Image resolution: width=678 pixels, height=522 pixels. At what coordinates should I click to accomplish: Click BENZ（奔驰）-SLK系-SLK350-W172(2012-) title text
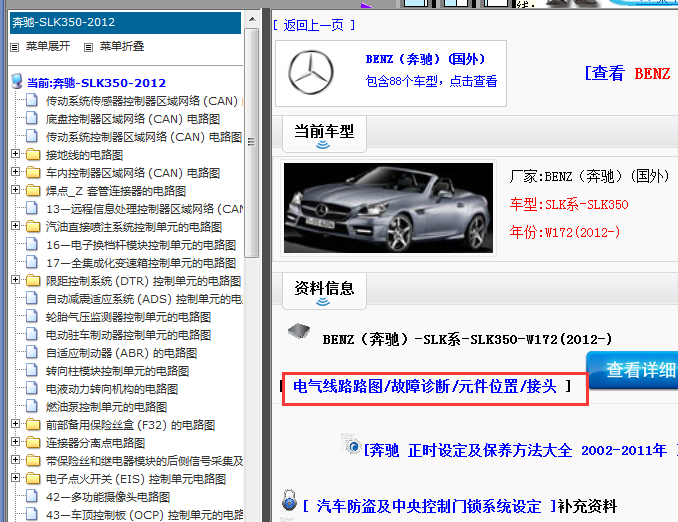(x=467, y=339)
